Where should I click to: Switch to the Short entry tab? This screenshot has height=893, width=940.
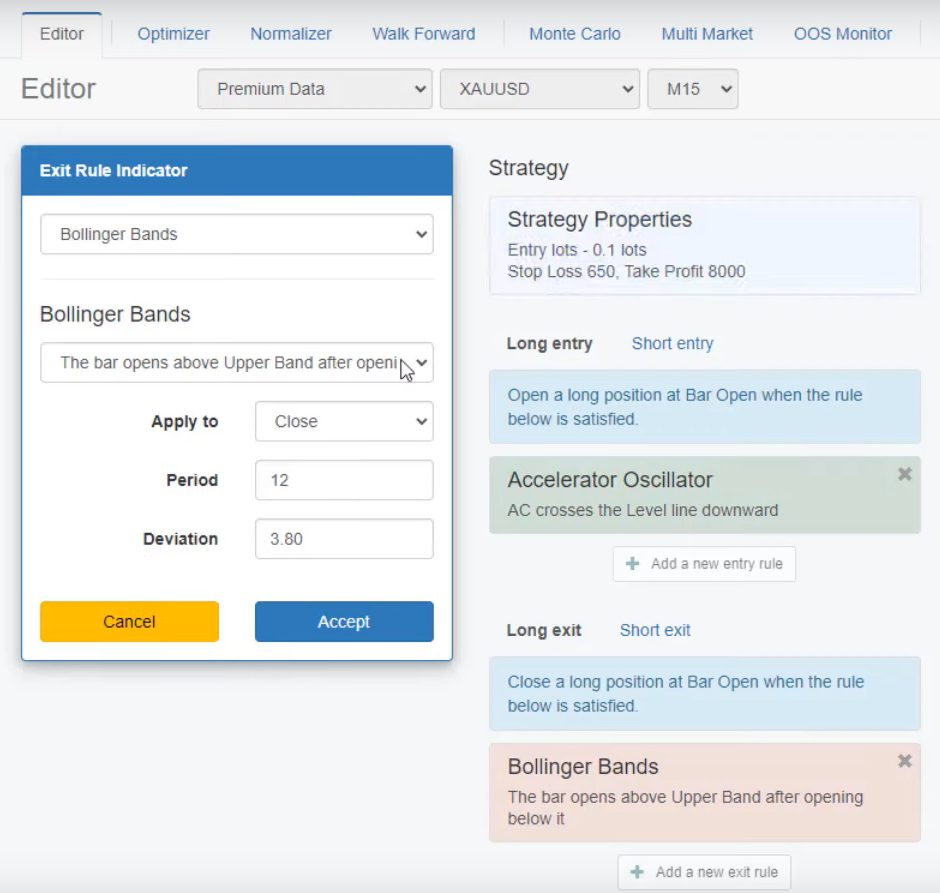[672, 344]
